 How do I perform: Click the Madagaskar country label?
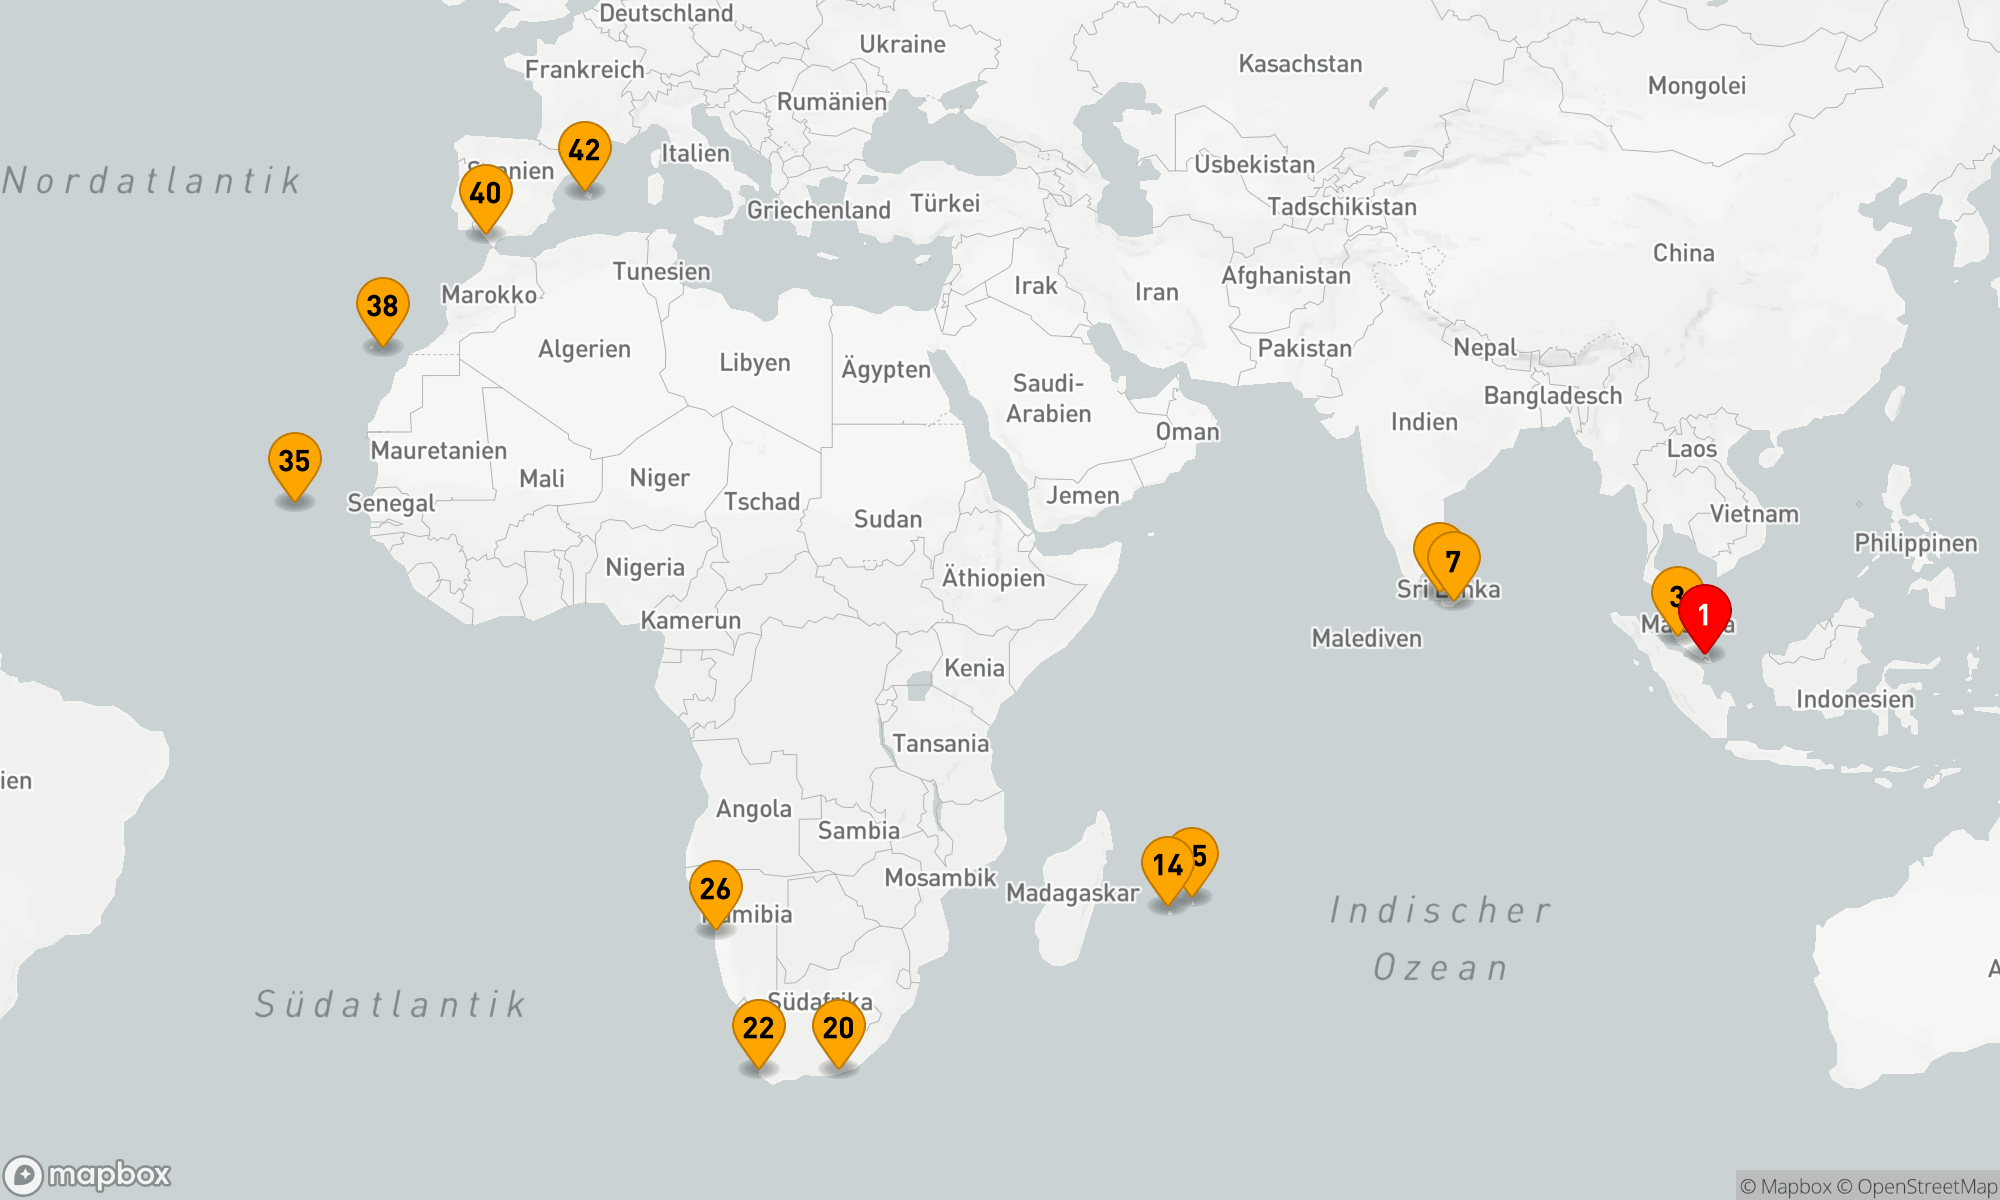1072,893
